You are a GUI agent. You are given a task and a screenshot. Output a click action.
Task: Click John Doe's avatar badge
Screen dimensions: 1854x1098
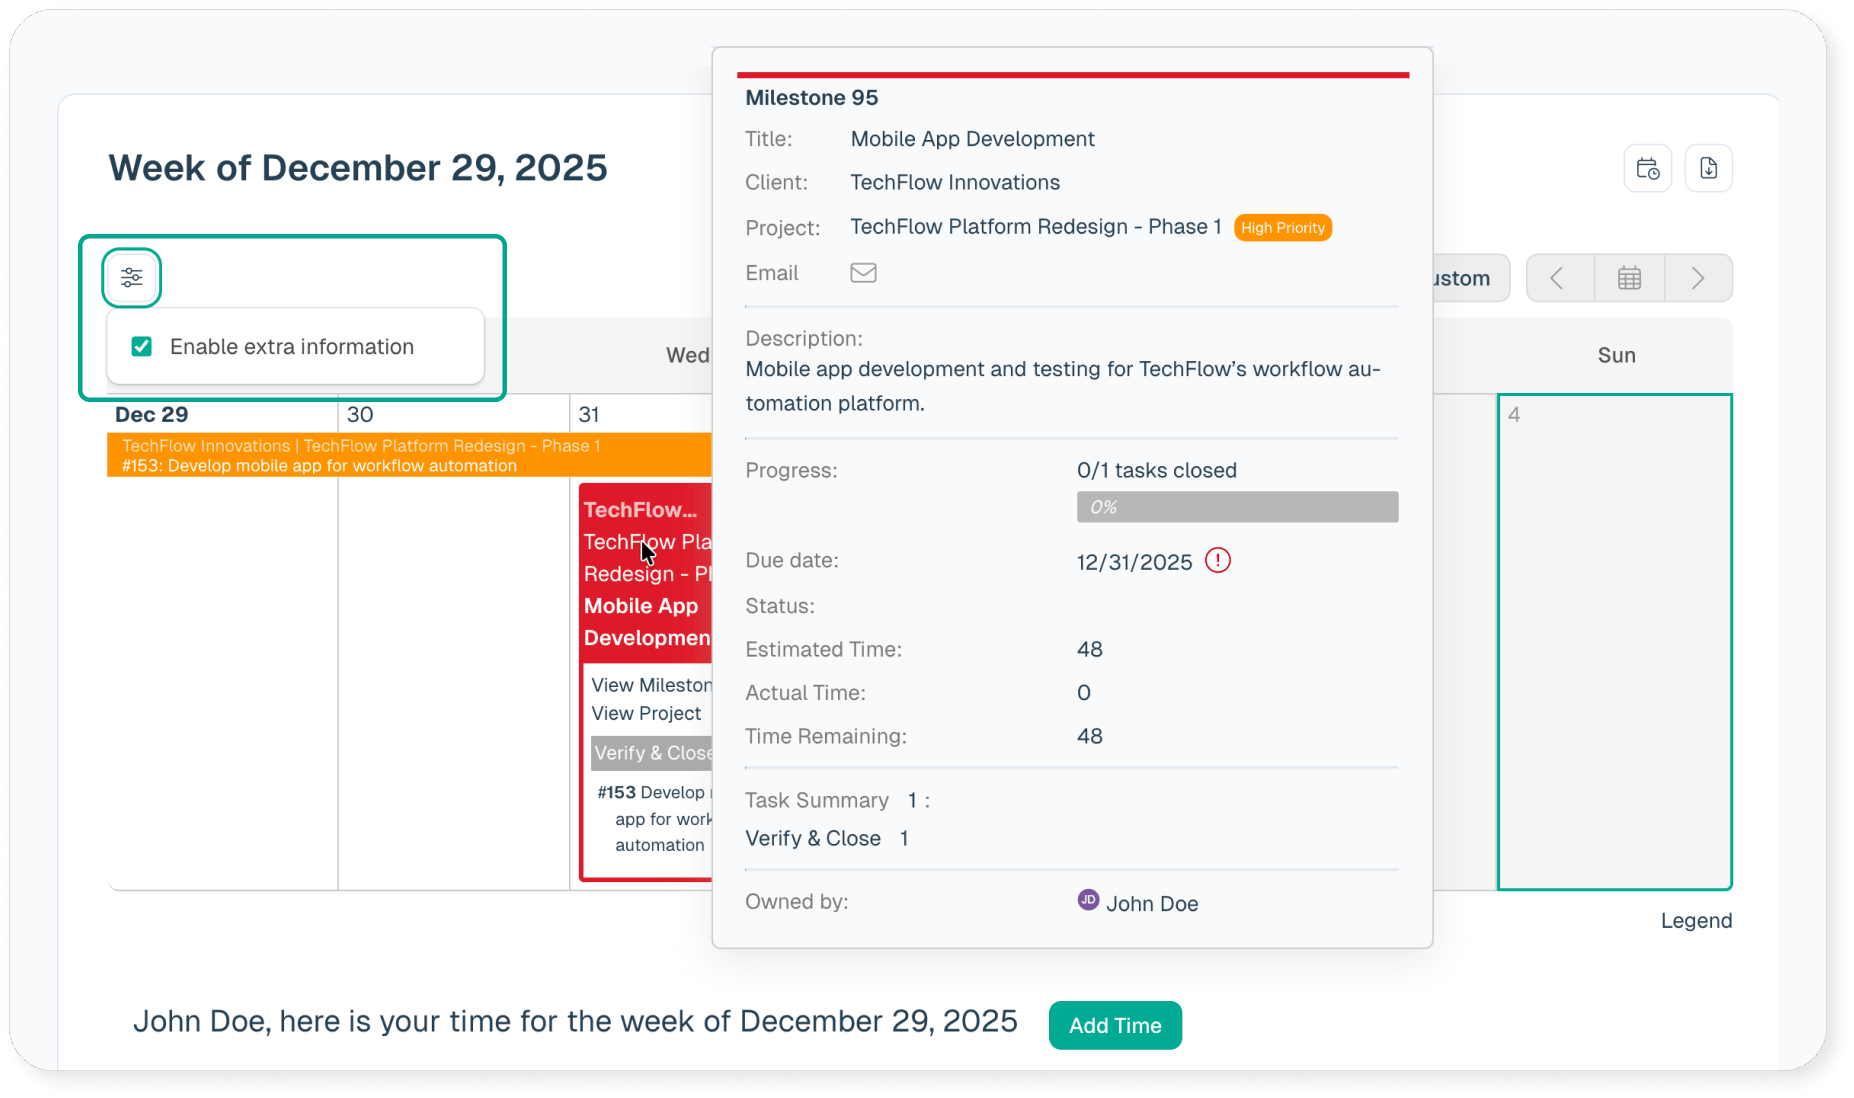(x=1088, y=900)
